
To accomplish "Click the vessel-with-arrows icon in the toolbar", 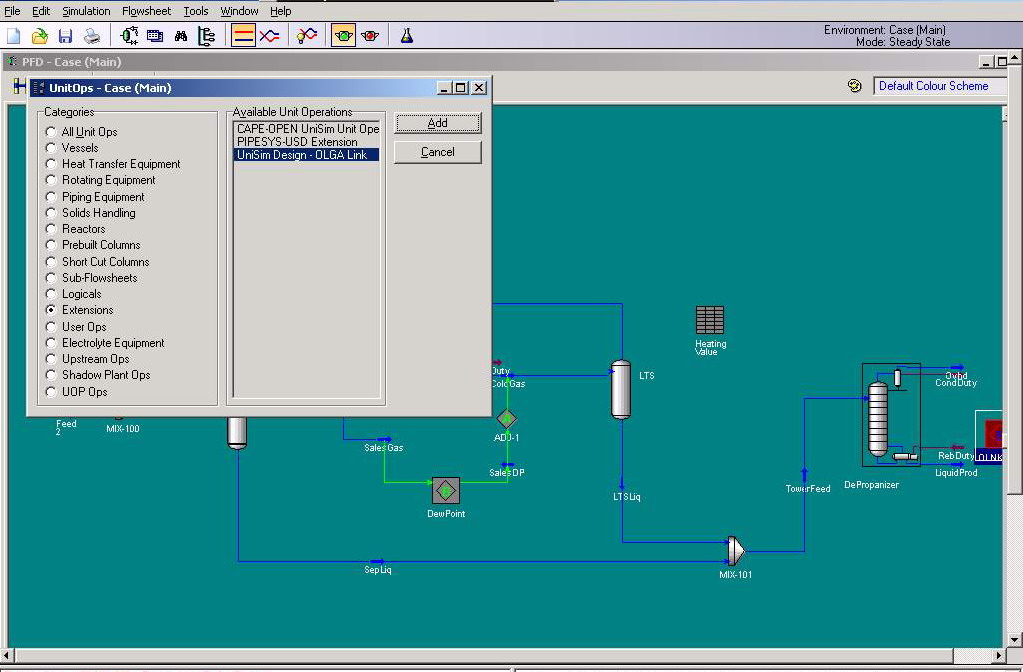I will 129,36.
